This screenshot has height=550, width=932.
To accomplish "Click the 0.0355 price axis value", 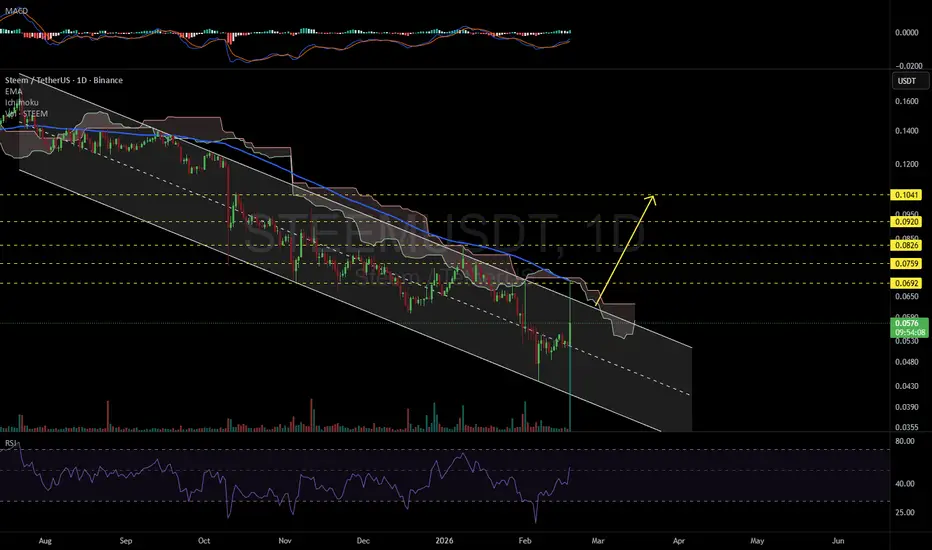I will 906,427.
